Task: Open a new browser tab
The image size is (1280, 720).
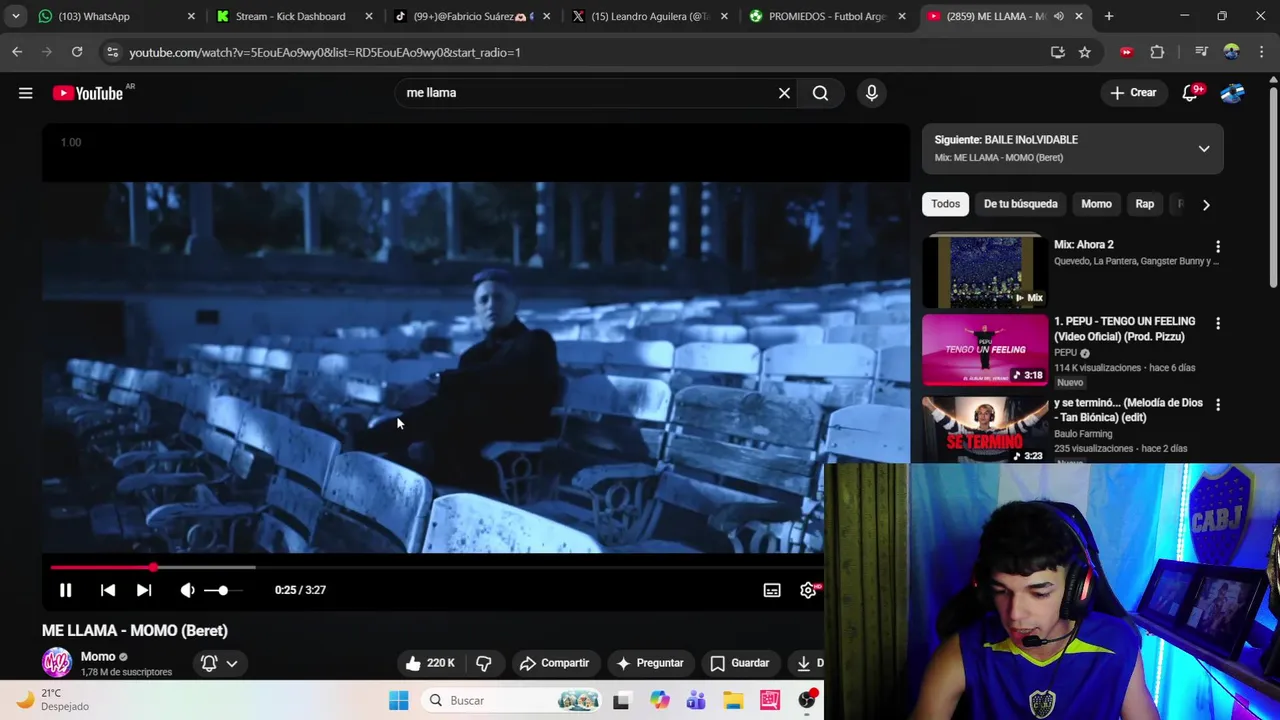Action: tap(1109, 16)
